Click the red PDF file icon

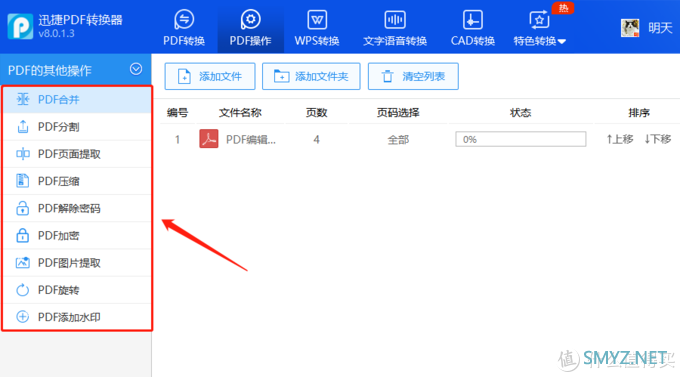pos(209,139)
